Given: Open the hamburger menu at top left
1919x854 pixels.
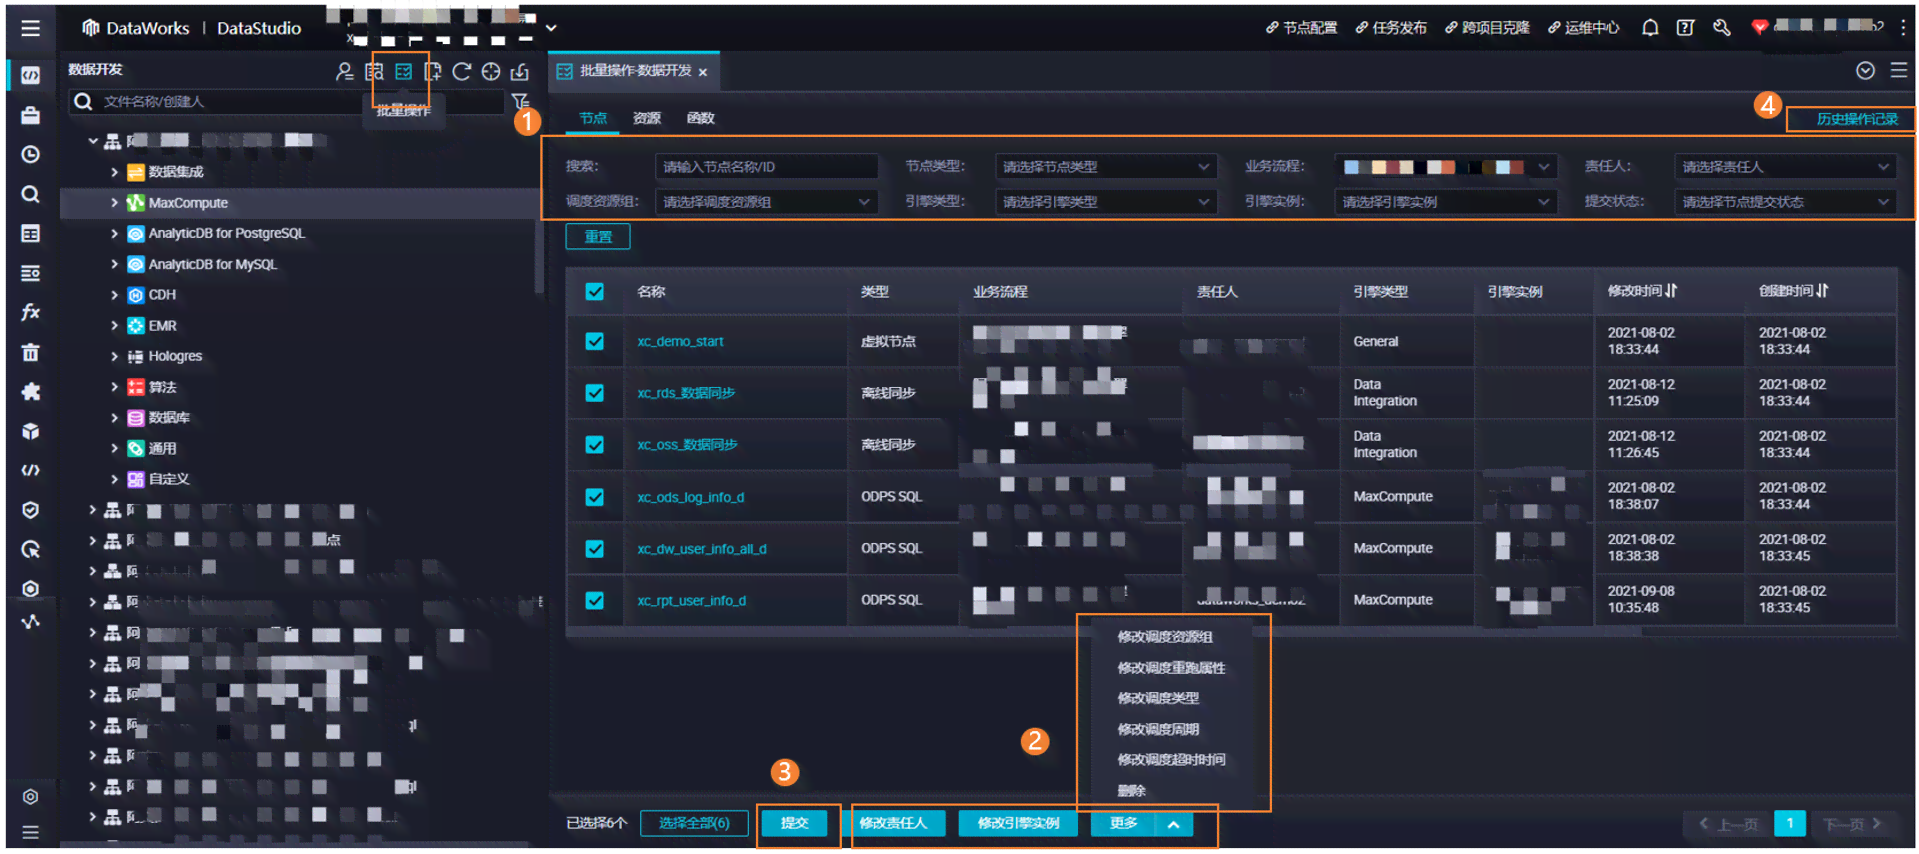Looking at the screenshot, I should (31, 28).
